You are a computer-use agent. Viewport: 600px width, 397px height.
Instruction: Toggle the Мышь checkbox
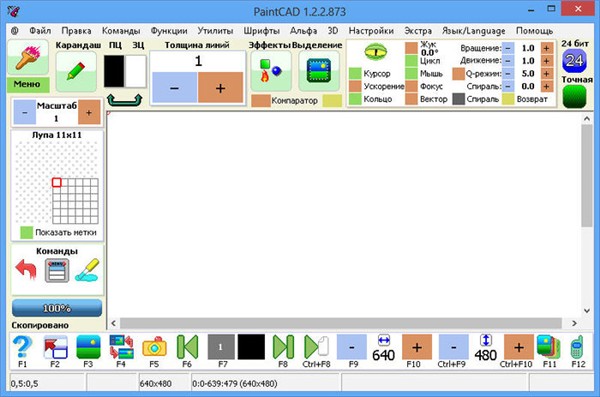tap(411, 74)
